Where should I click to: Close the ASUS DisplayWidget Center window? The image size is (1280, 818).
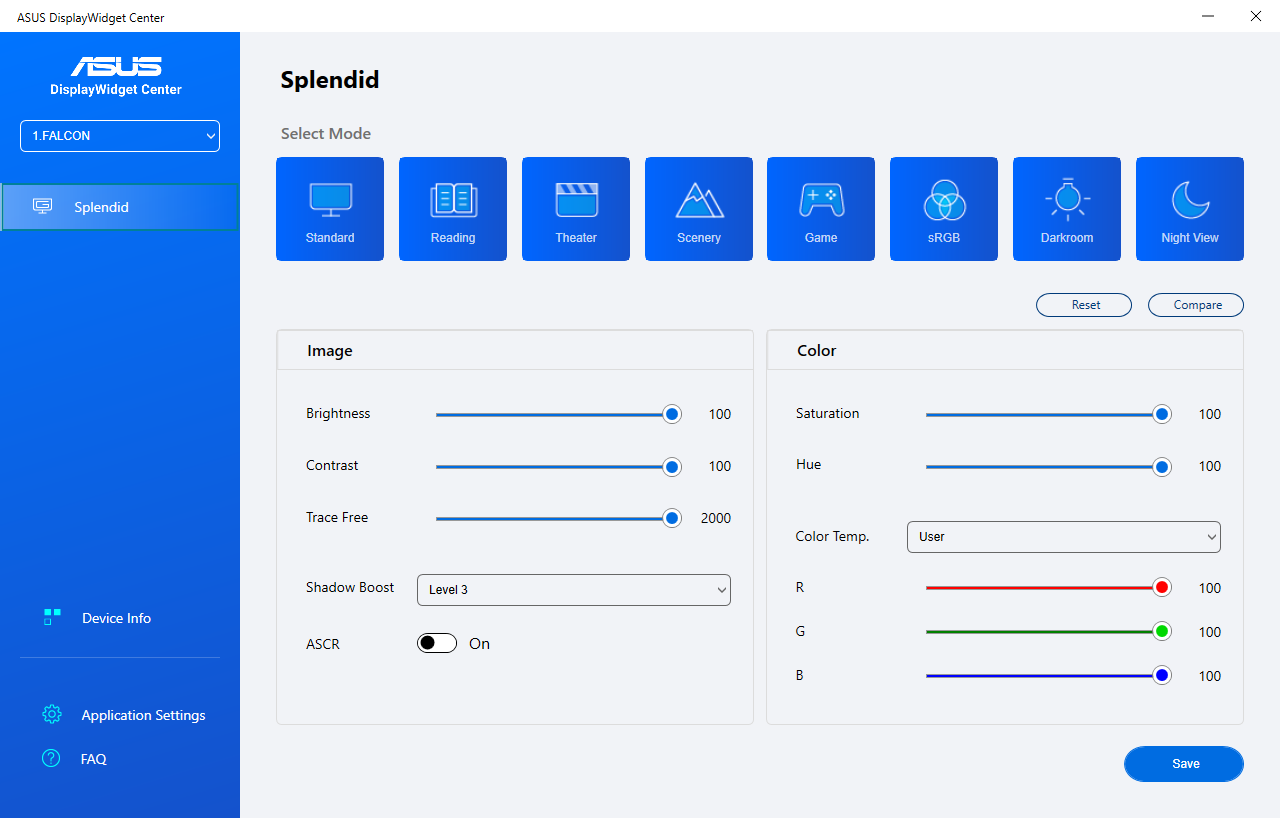1256,16
